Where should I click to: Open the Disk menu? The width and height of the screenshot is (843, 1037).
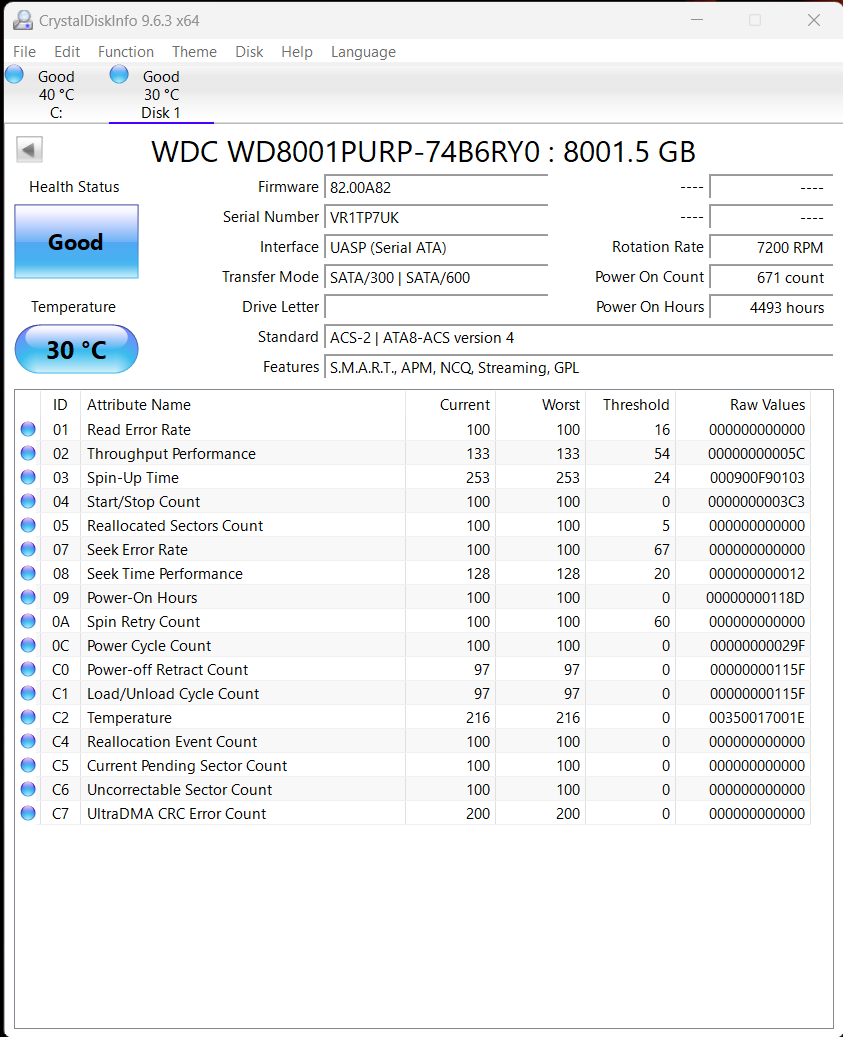pos(249,52)
